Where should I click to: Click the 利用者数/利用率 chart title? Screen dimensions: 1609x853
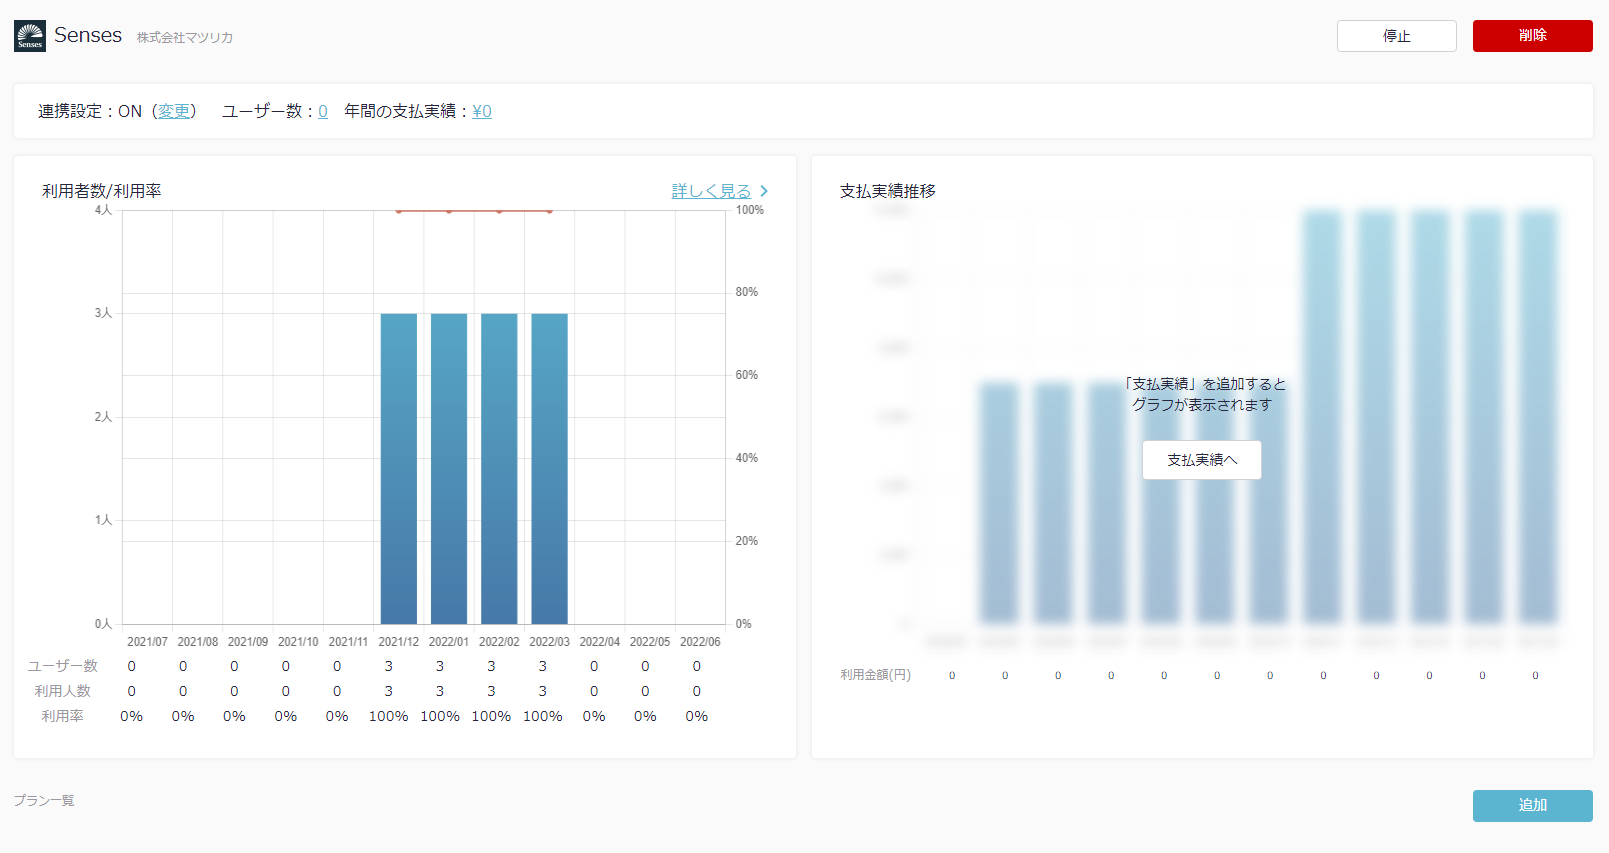[x=102, y=191]
